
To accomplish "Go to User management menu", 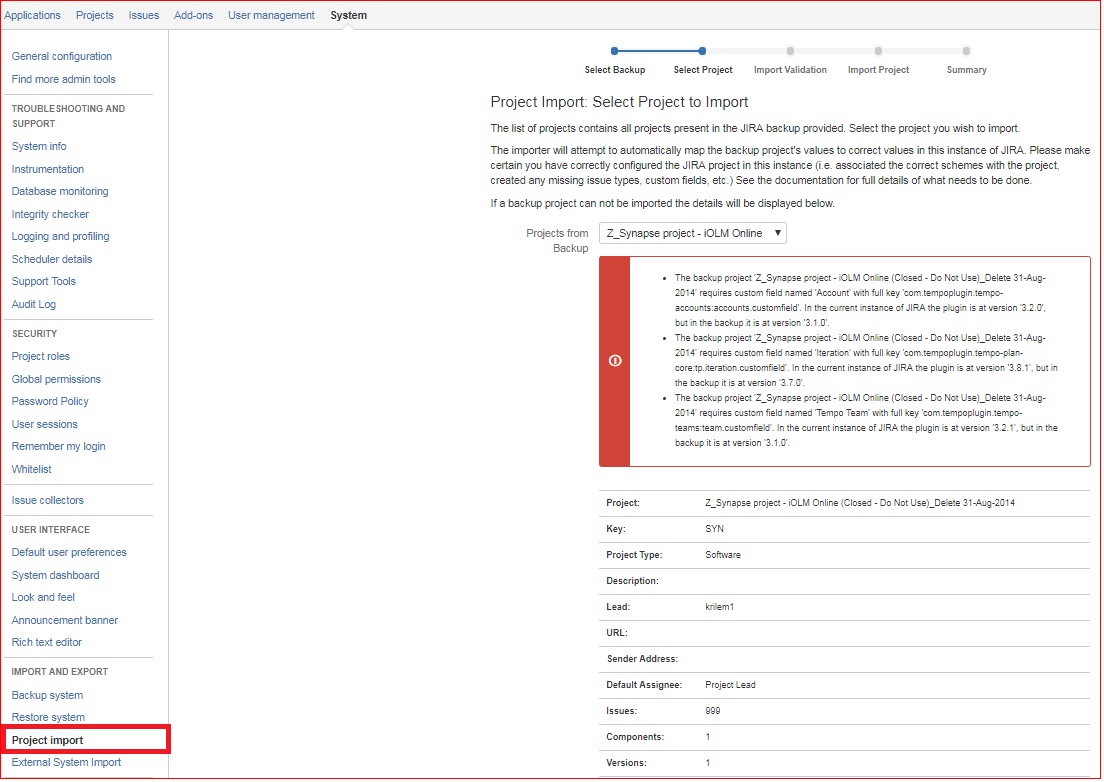I will click(x=271, y=15).
